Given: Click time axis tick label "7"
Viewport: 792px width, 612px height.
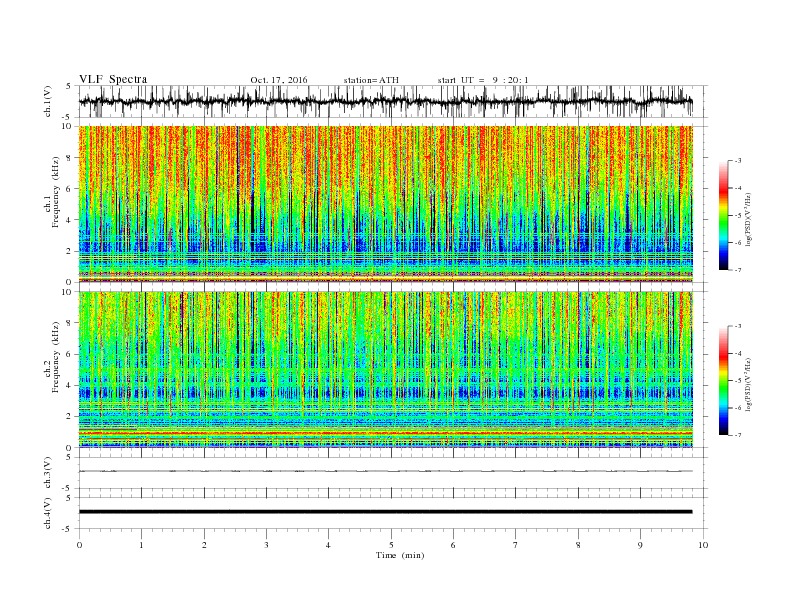Looking at the screenshot, I should [x=515, y=545].
